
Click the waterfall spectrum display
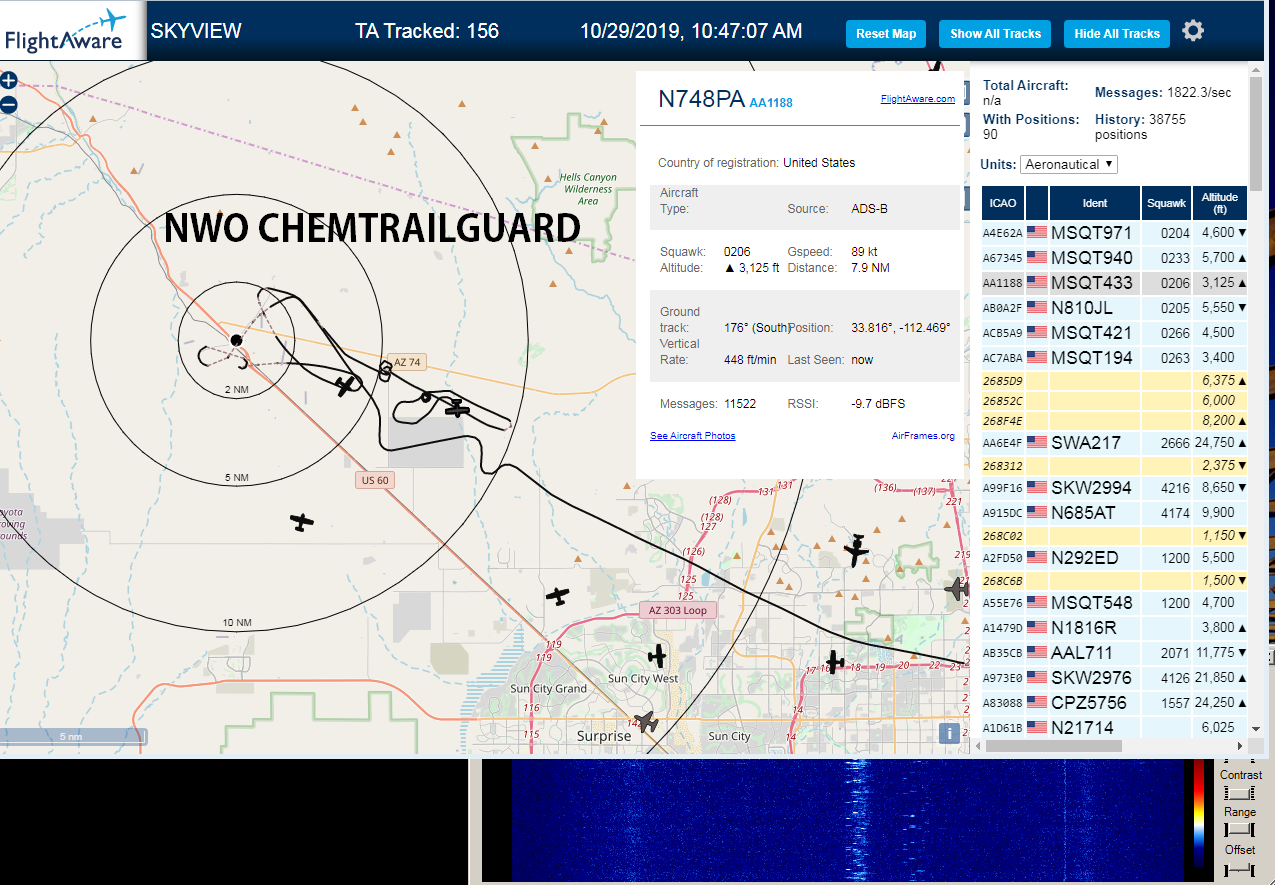(x=847, y=821)
